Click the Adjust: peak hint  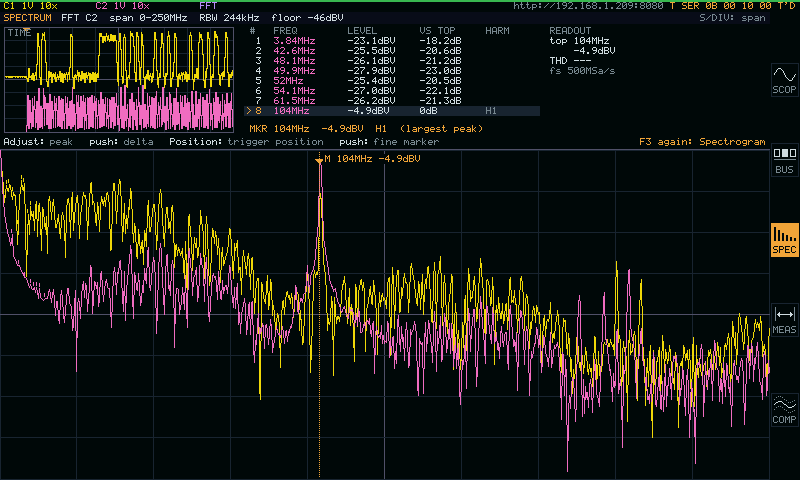(38, 142)
